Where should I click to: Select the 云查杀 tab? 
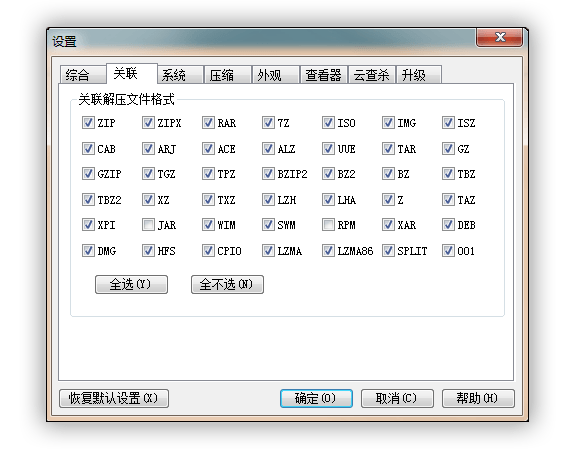click(x=372, y=75)
